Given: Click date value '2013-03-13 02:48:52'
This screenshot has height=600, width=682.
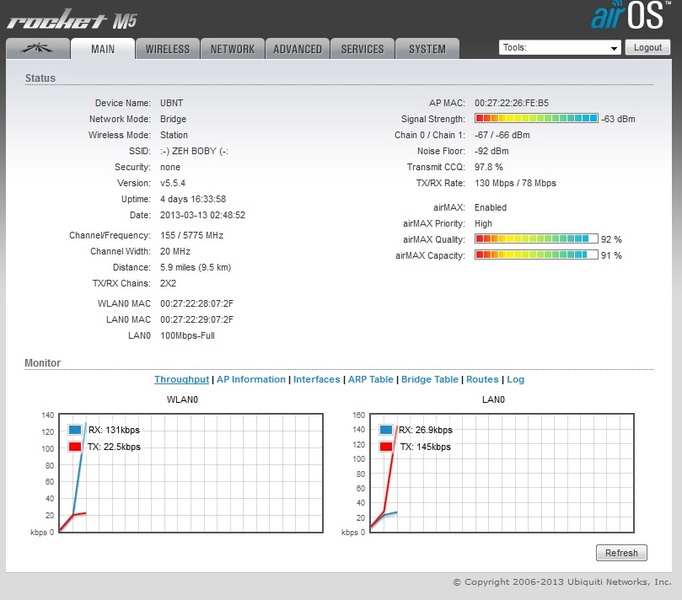Looking at the screenshot, I should pos(203,215).
